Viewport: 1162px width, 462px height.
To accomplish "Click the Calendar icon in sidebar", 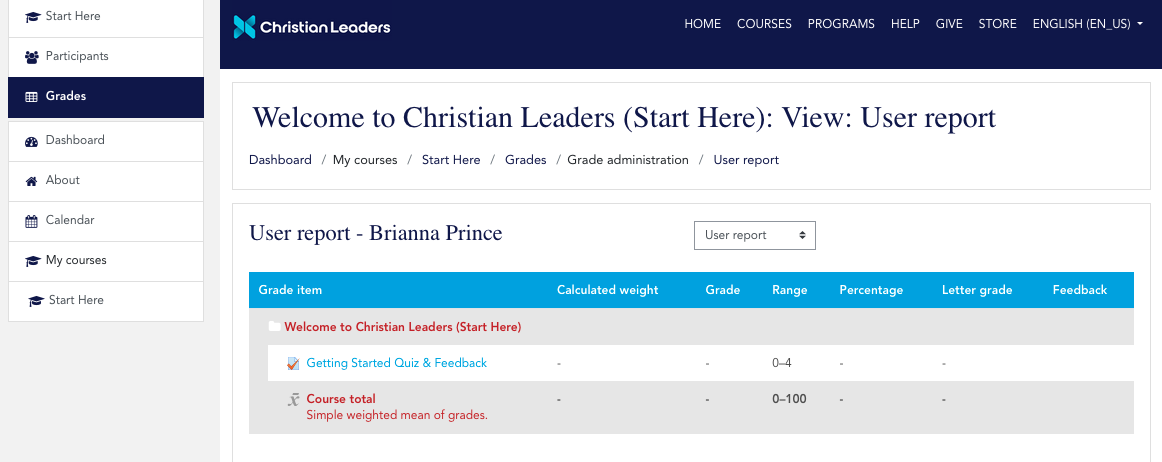I will [x=31, y=221].
